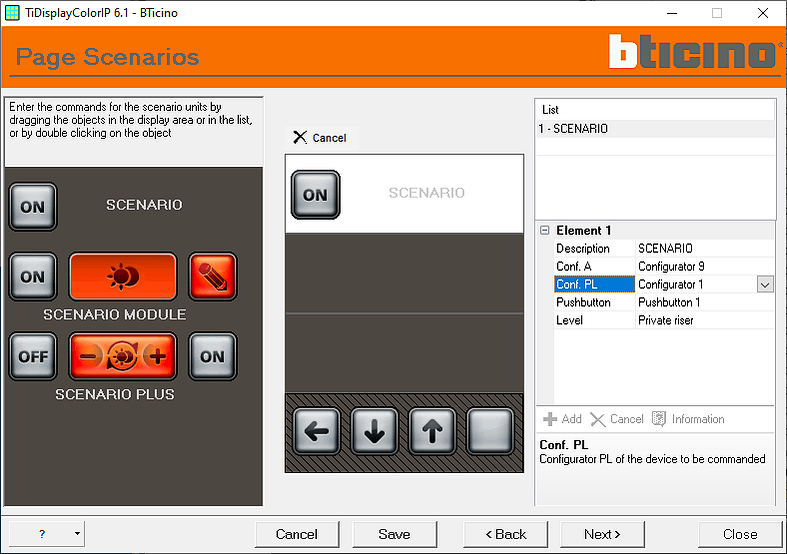787x554 pixels.
Task: Click the left arrow display button
Action: 317,431
